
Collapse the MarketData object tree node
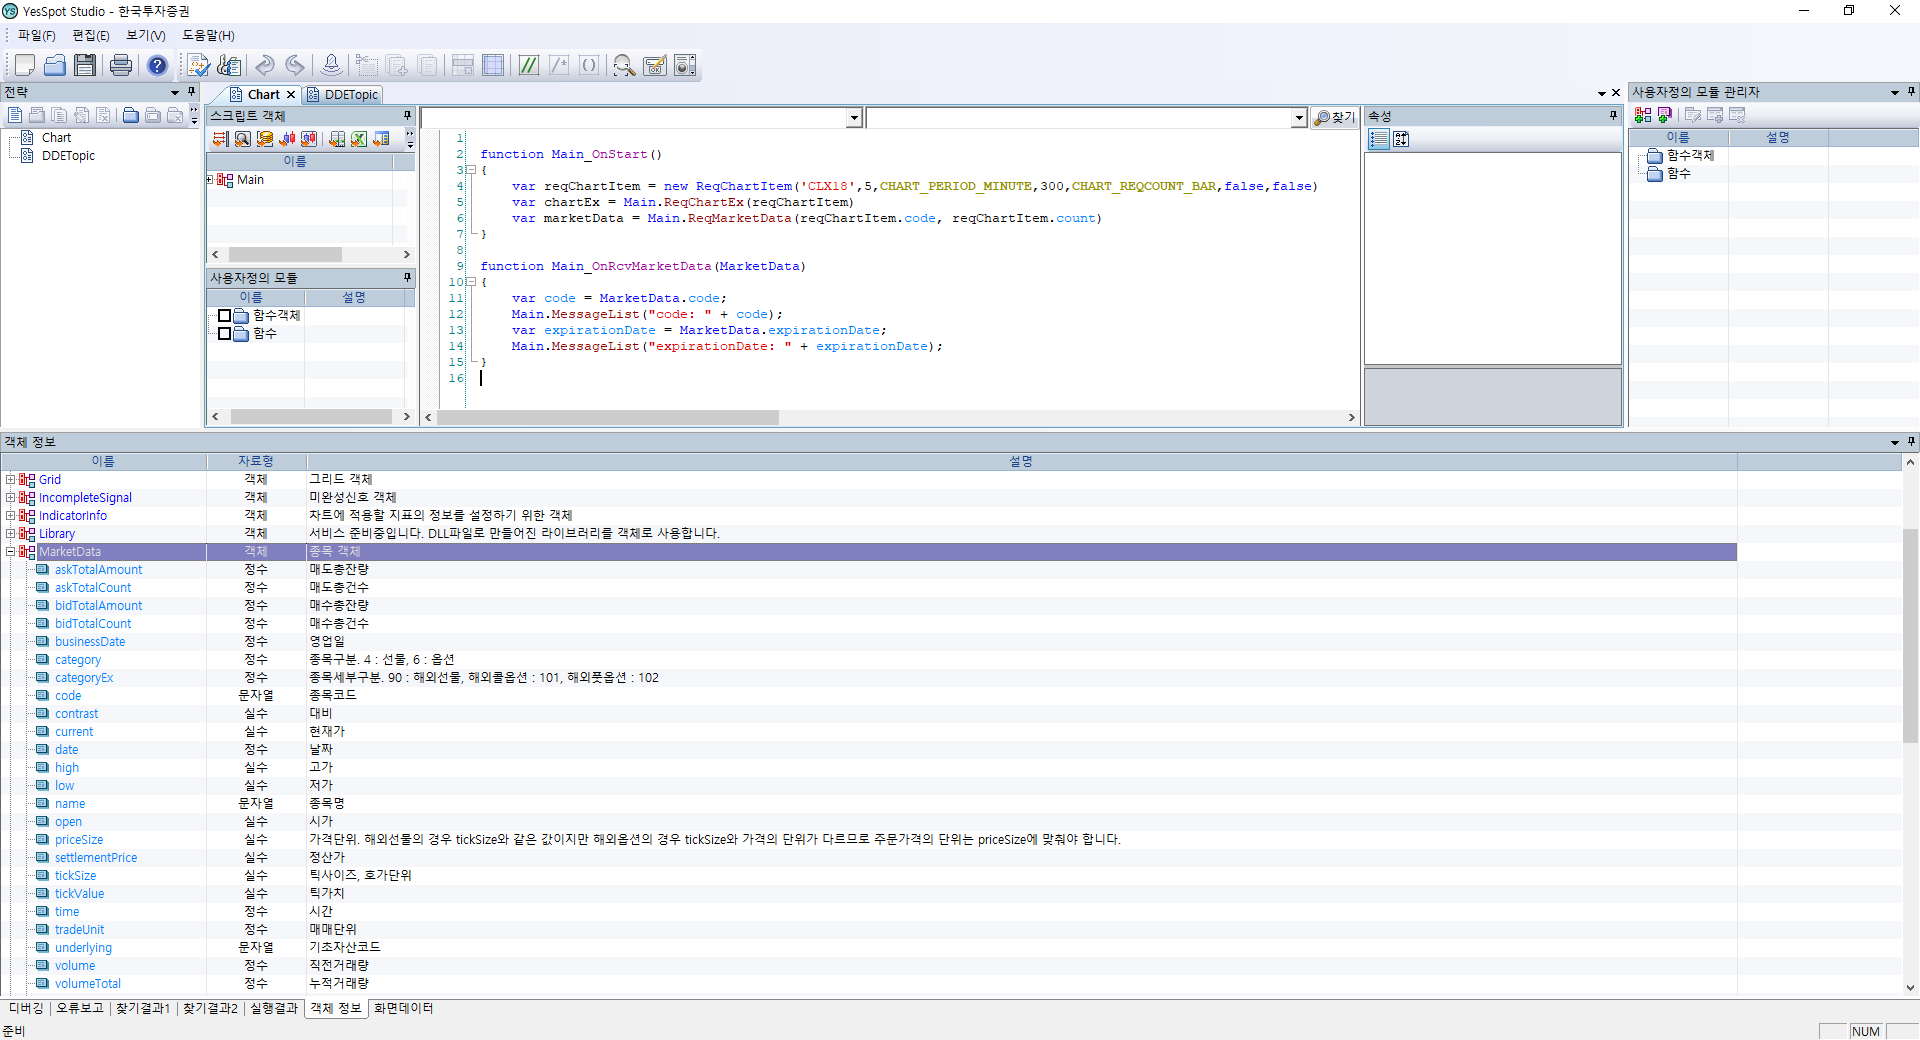coord(10,552)
